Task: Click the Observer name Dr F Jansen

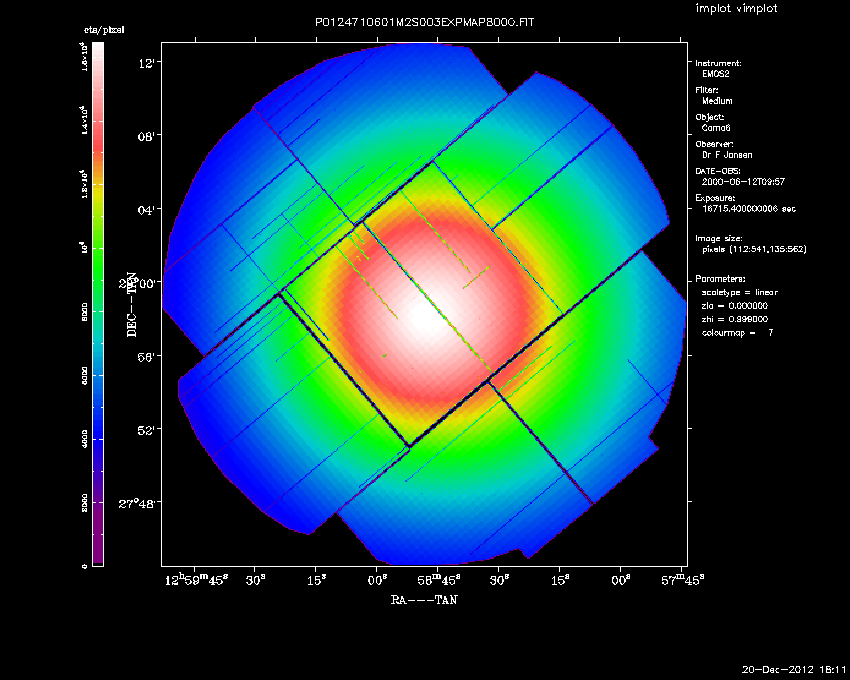Action: (727, 155)
